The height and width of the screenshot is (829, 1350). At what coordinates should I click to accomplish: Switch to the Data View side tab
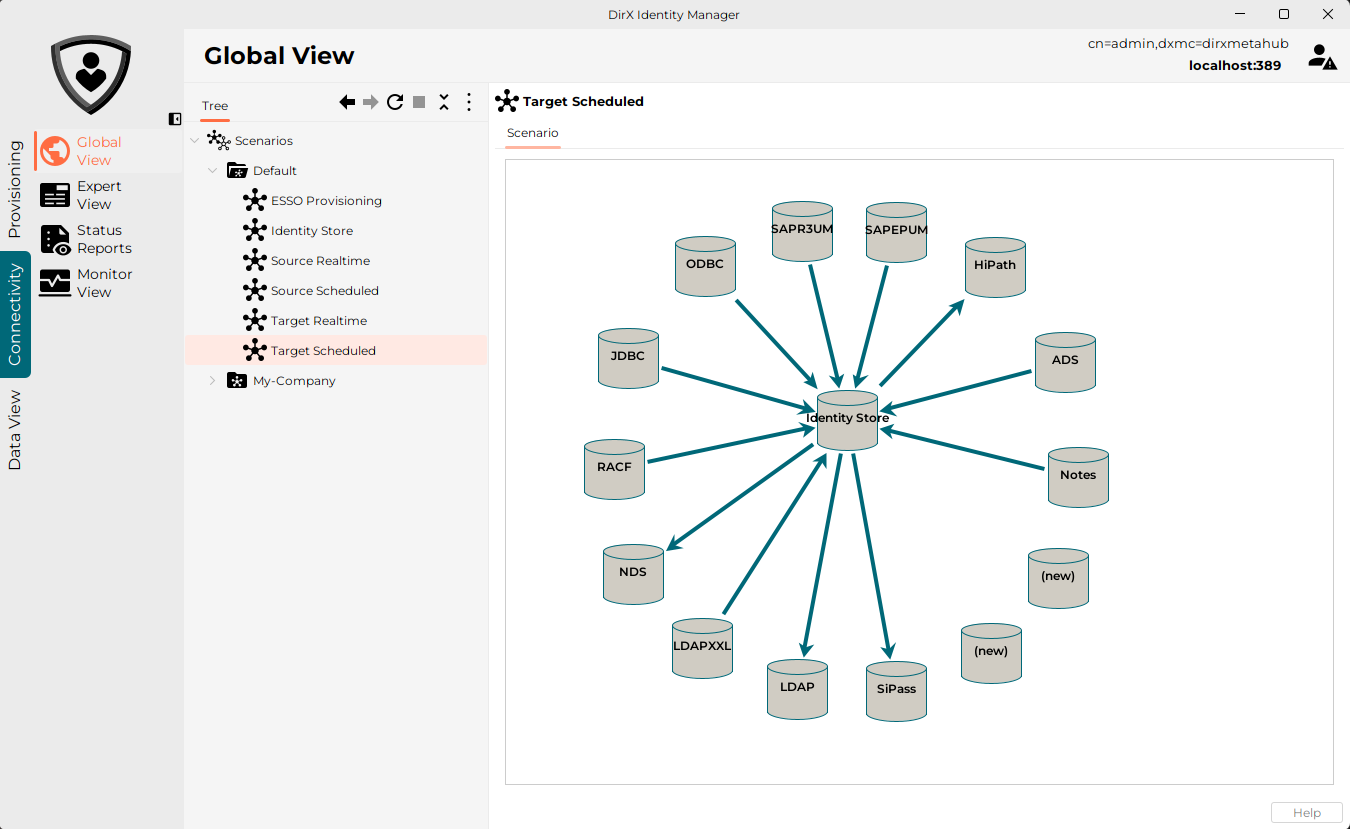[15, 430]
